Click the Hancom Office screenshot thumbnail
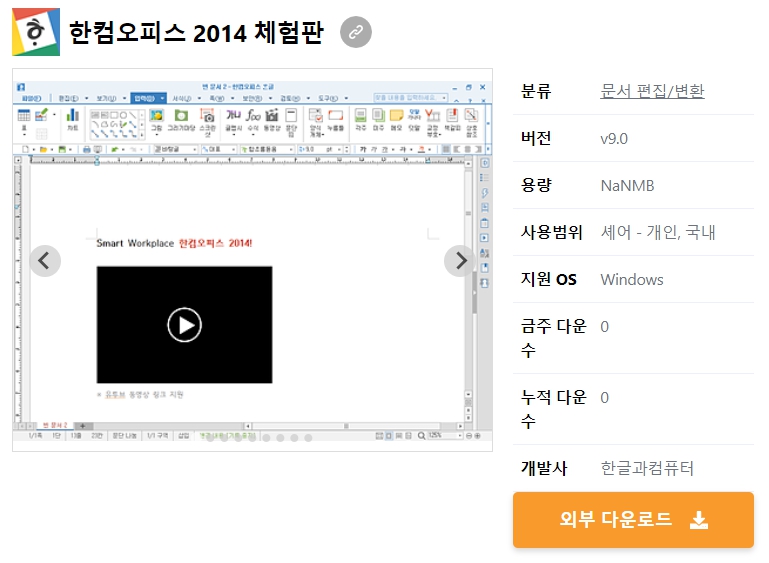769x563 pixels. tap(252, 260)
